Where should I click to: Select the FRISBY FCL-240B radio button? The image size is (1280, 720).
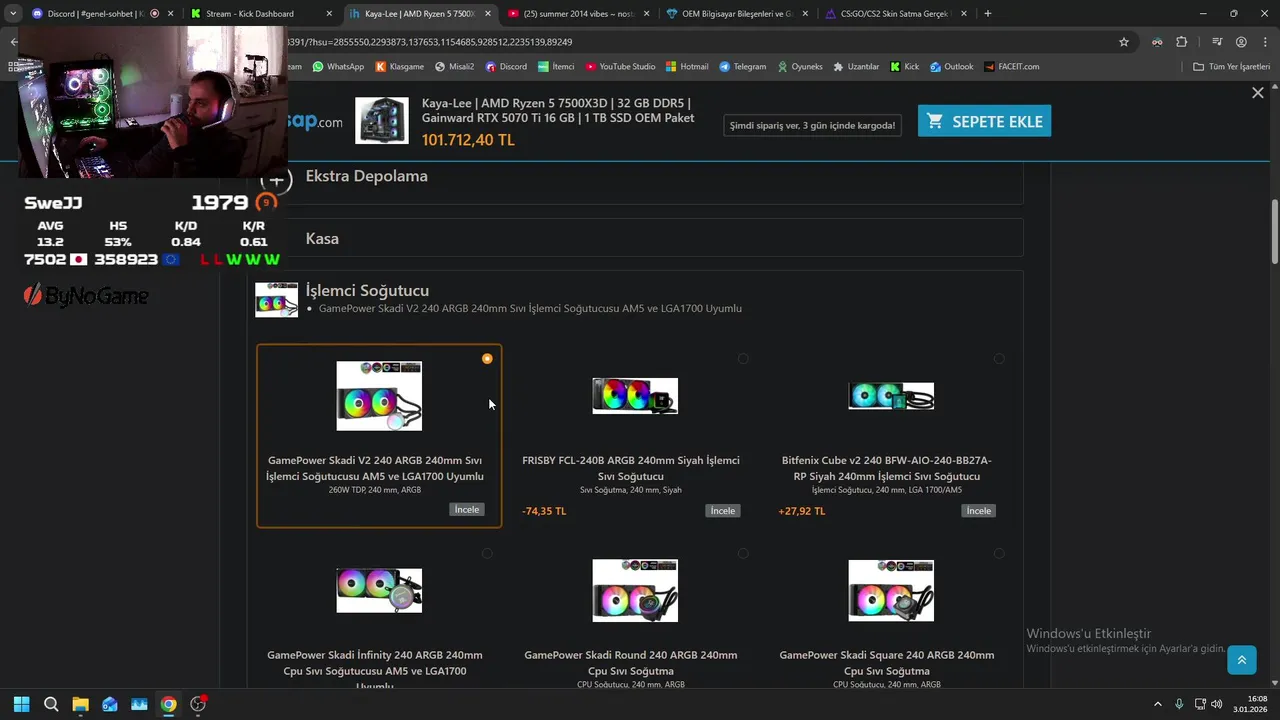tap(743, 358)
